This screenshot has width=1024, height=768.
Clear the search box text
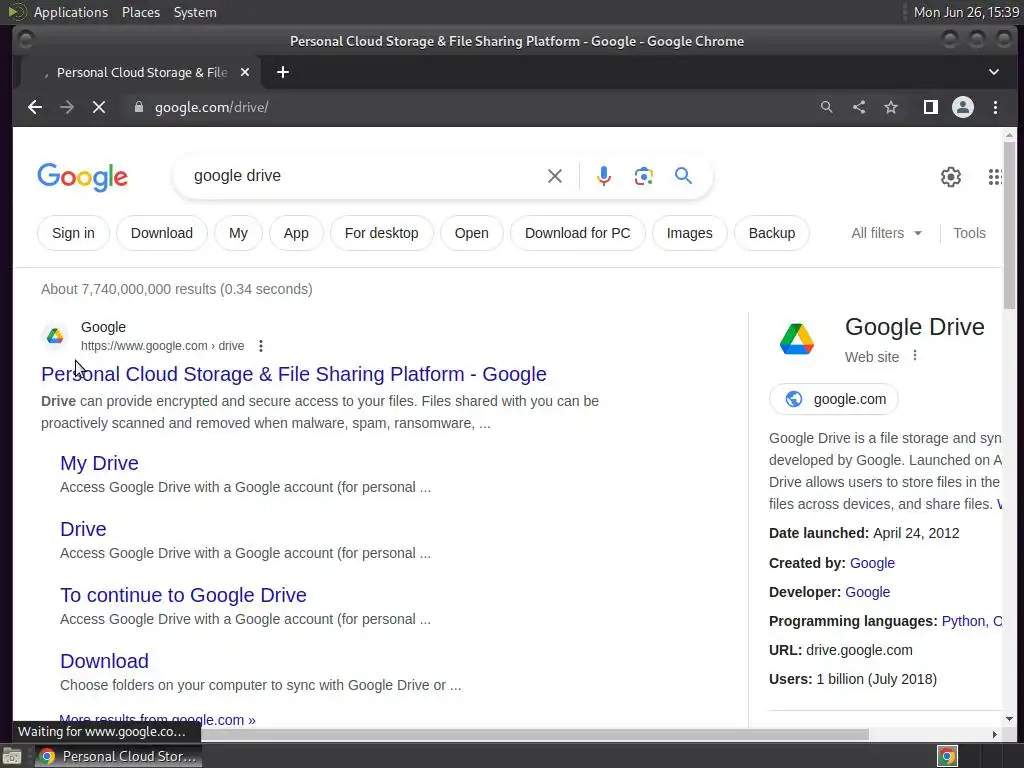(554, 176)
